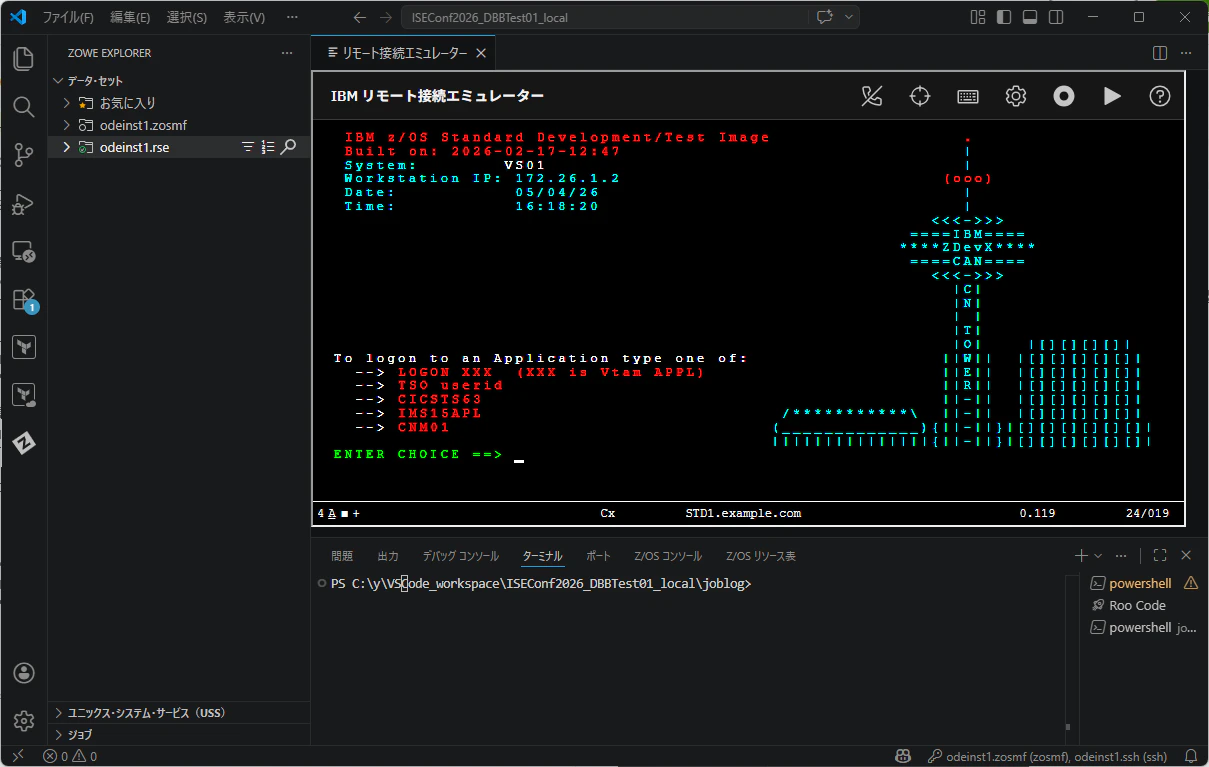Switch to the 問題 panel tab

pos(342,556)
